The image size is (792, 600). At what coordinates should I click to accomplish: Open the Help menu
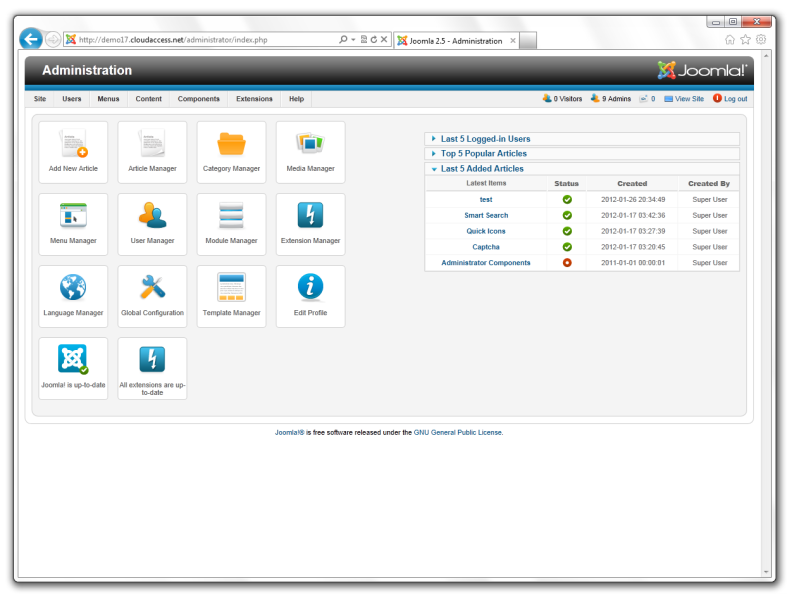[296, 99]
